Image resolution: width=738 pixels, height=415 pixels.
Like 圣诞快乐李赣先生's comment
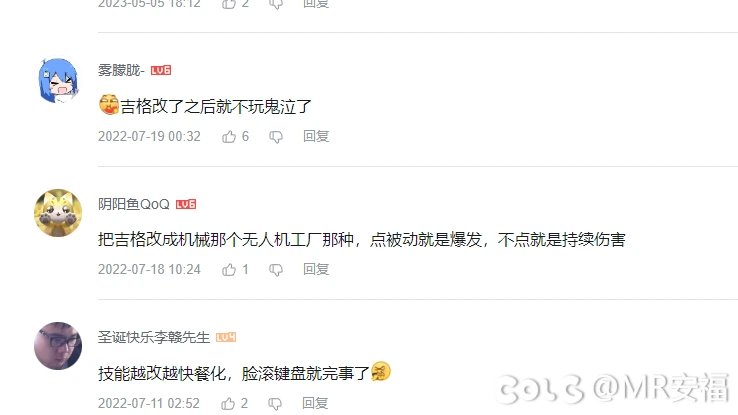[x=228, y=403]
